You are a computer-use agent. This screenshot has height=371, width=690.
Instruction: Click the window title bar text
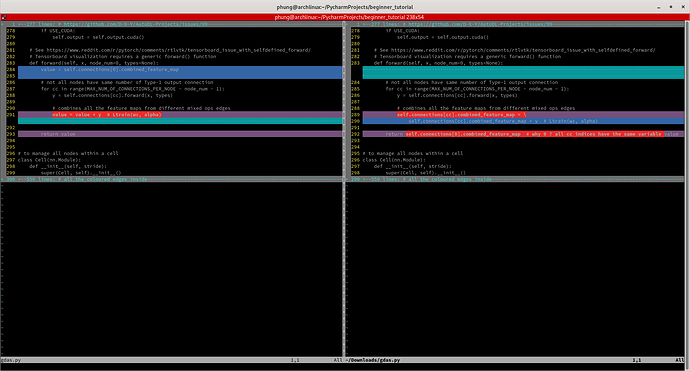pos(345,7)
